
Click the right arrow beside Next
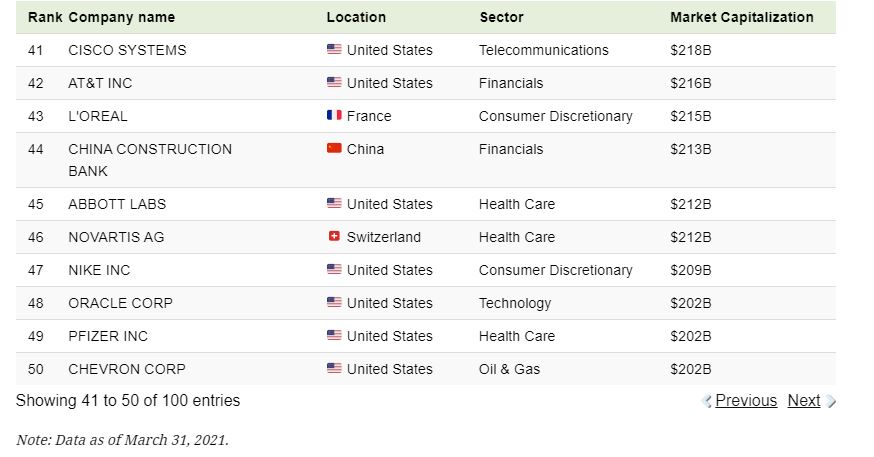click(831, 401)
